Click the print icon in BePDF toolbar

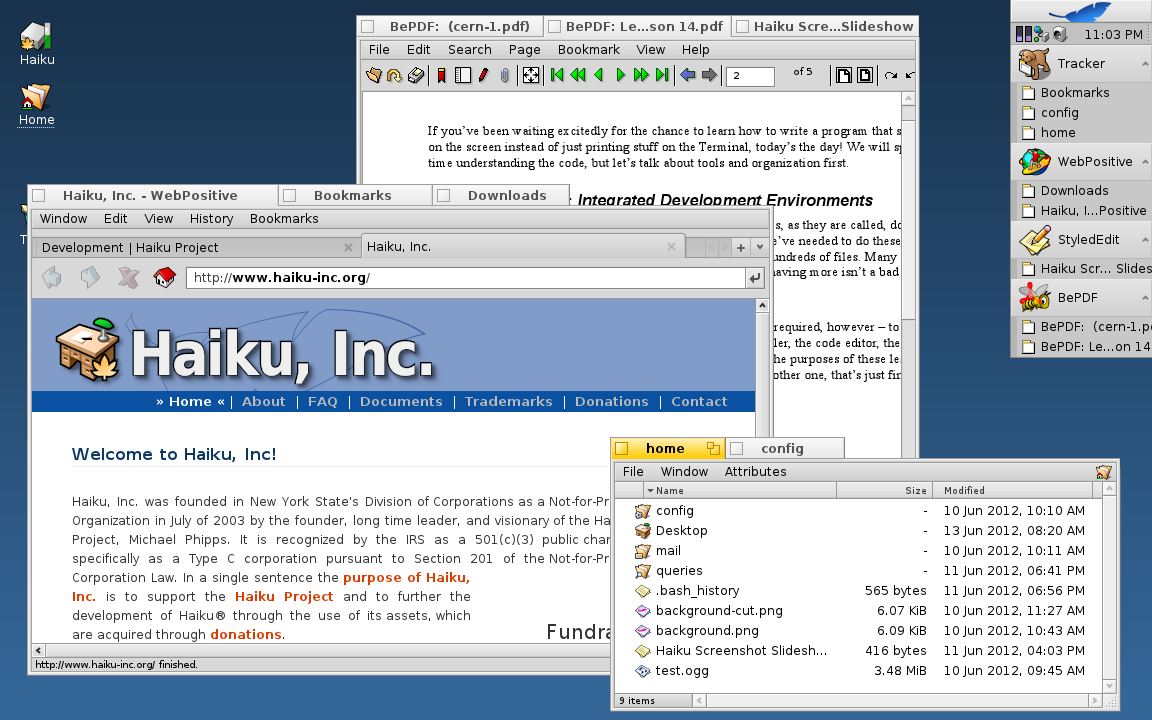(416, 75)
